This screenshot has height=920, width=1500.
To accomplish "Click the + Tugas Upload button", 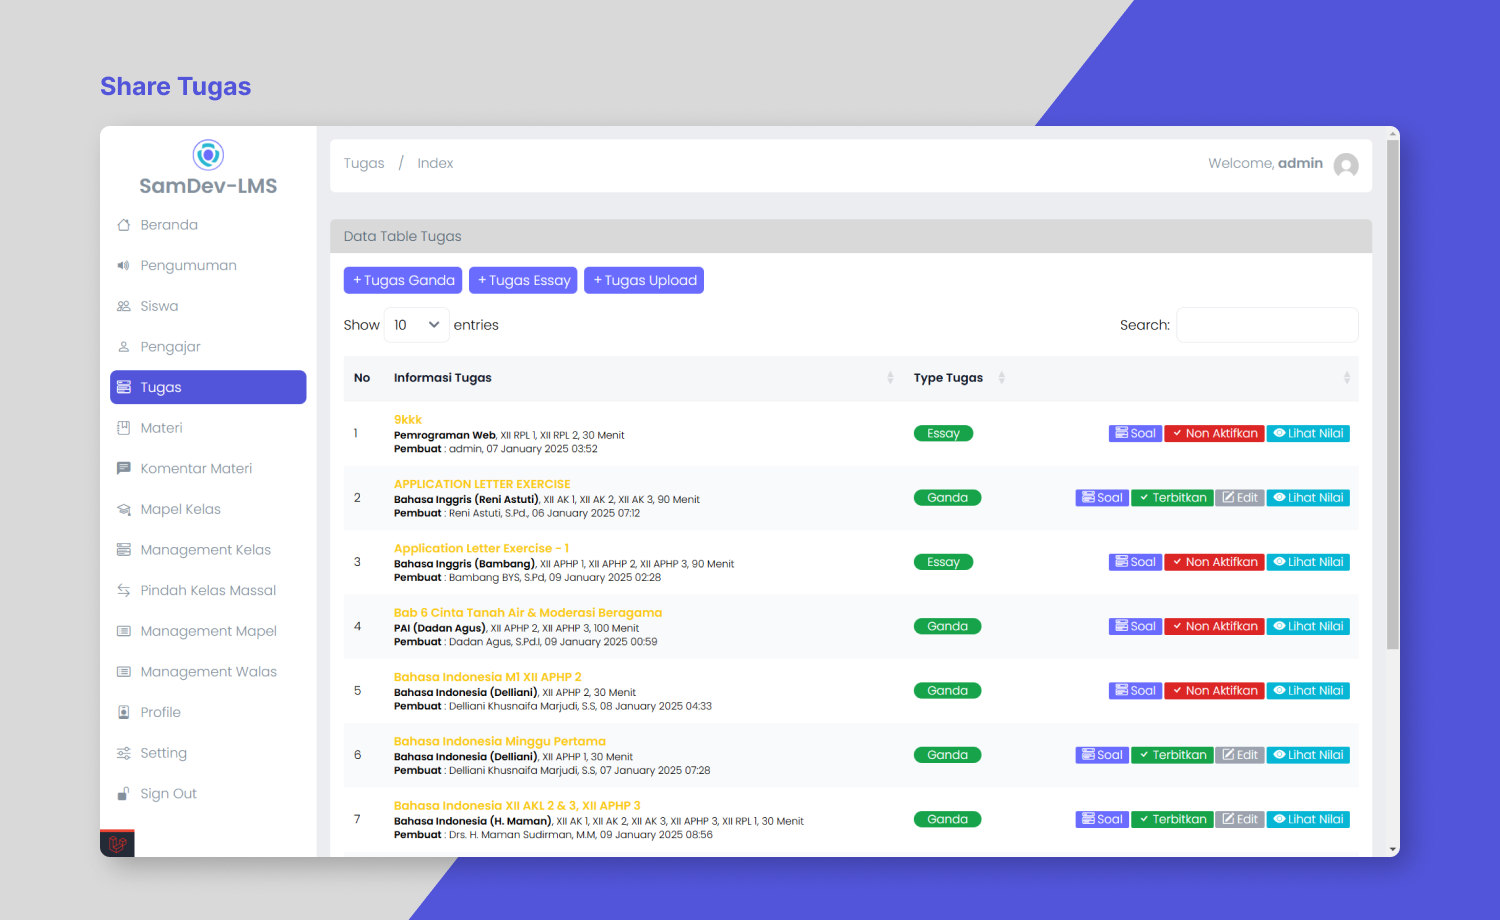I will (644, 280).
